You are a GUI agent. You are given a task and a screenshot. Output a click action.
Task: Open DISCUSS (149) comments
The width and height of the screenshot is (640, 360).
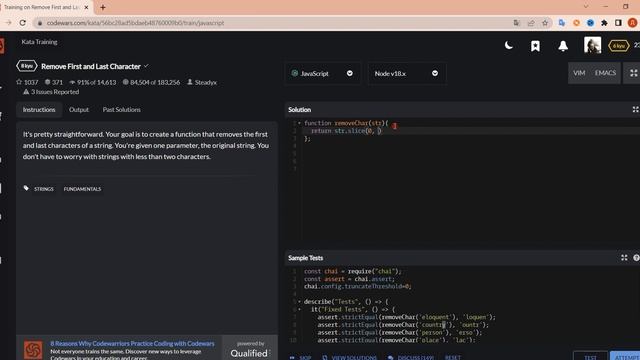pos(411,357)
